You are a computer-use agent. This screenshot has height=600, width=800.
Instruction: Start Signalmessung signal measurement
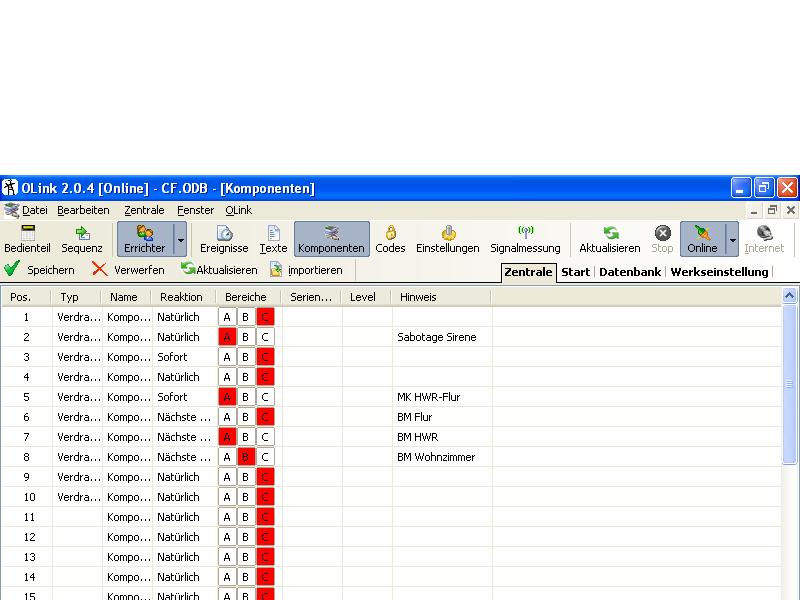pyautogui.click(x=525, y=239)
